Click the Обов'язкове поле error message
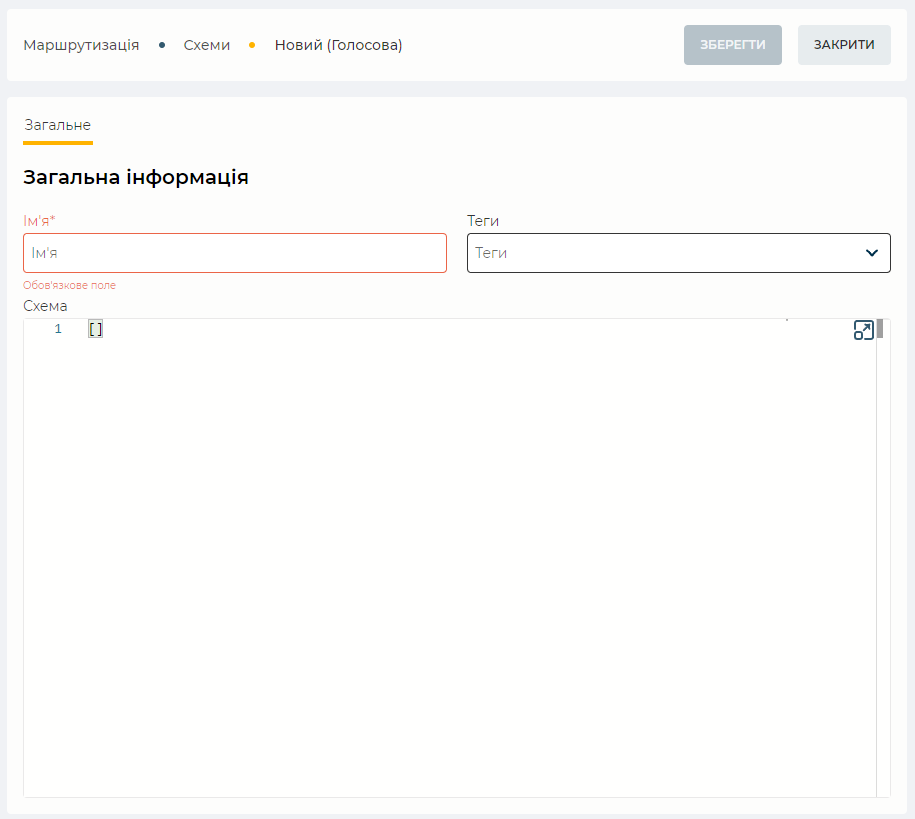The height and width of the screenshot is (819, 915). click(69, 285)
